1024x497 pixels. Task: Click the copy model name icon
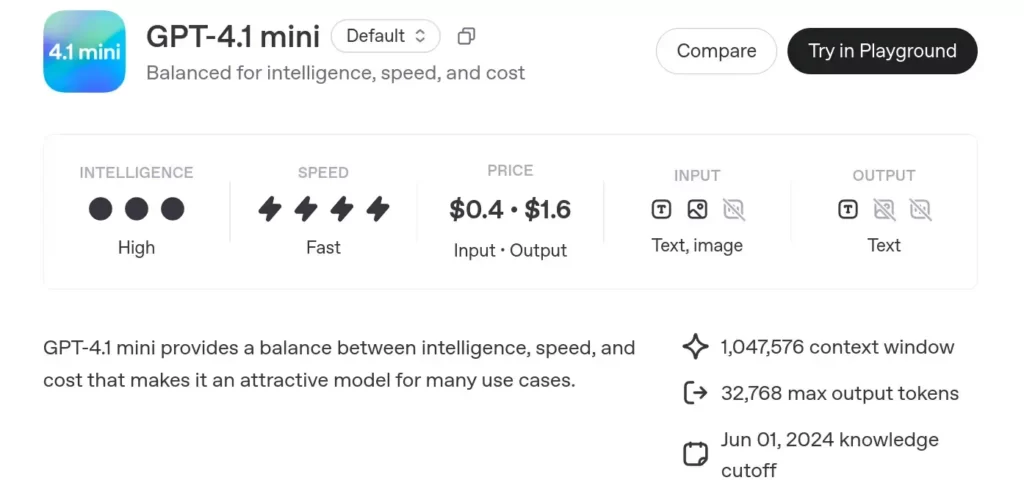(x=466, y=36)
